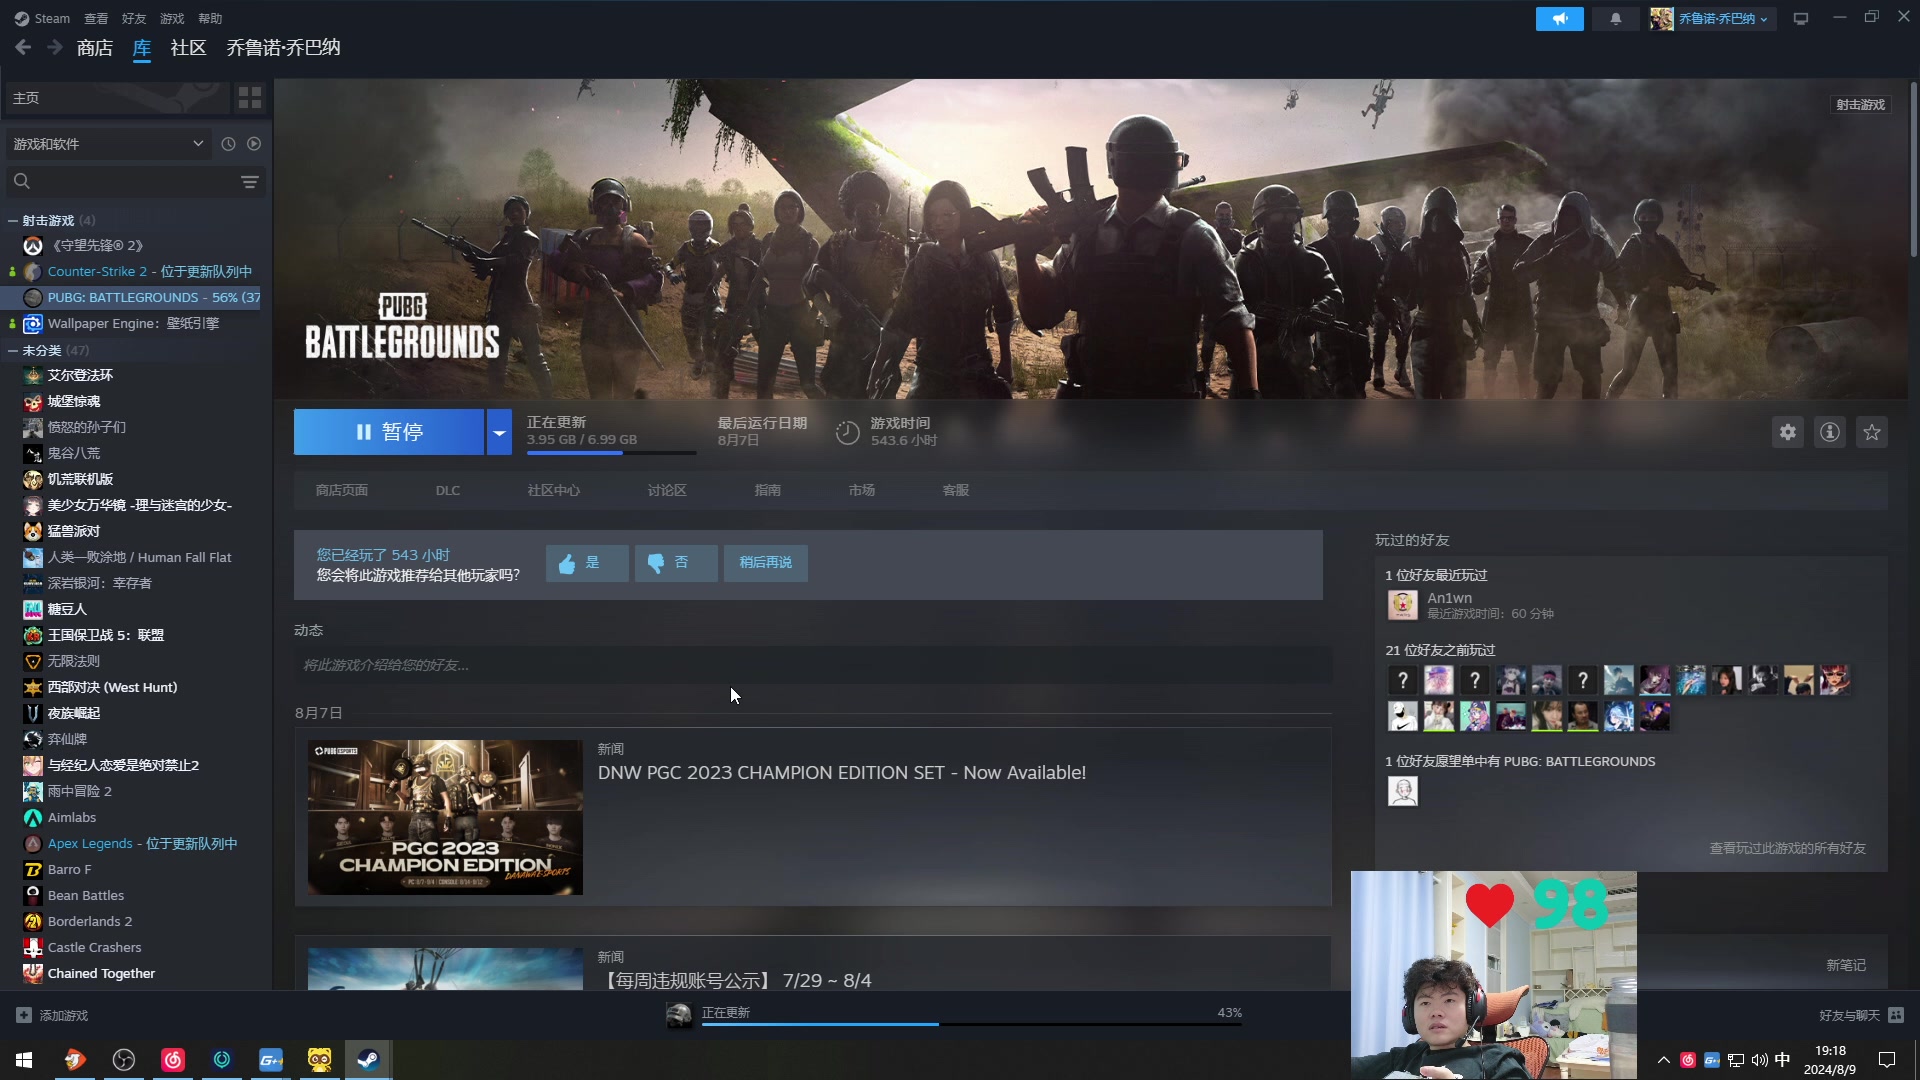1920x1080 pixels.
Task: Open 客服 support tab
Action: 956,490
